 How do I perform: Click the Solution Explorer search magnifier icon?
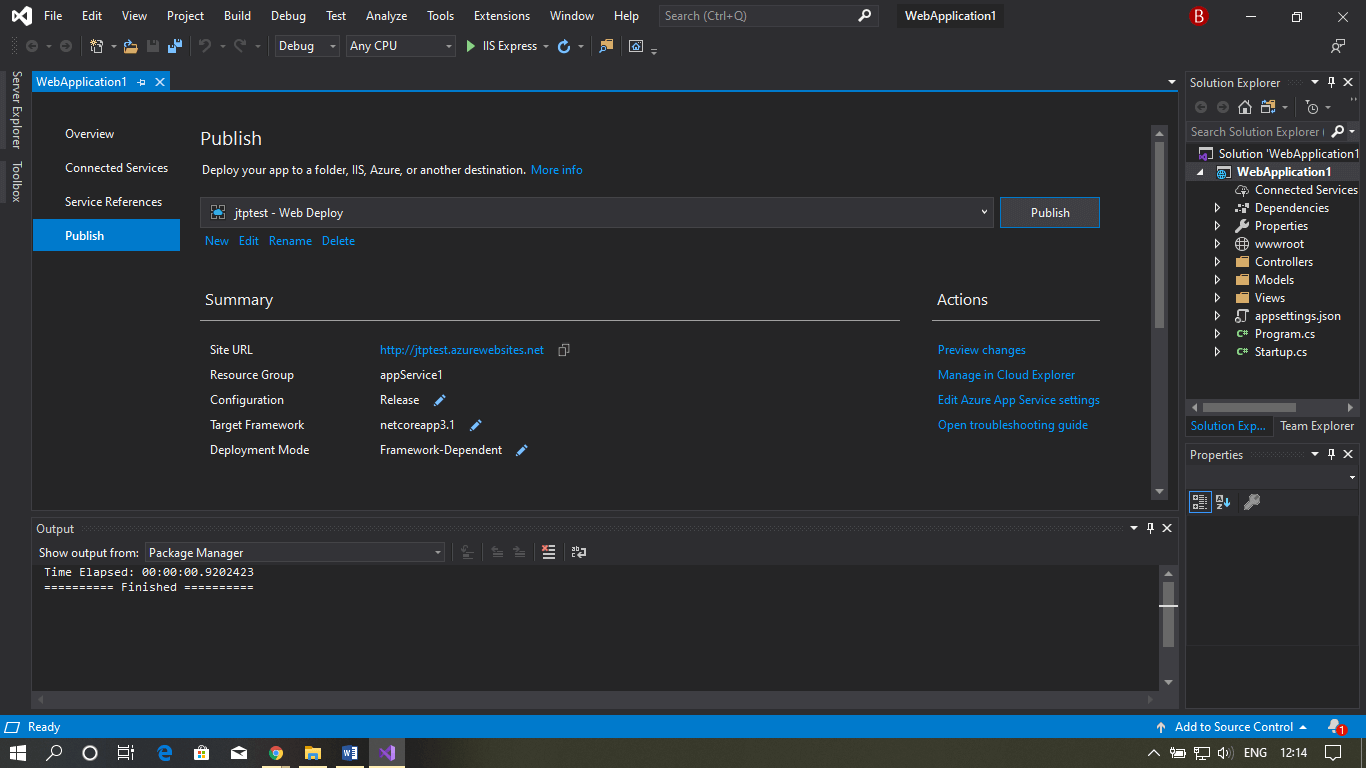pos(1338,132)
